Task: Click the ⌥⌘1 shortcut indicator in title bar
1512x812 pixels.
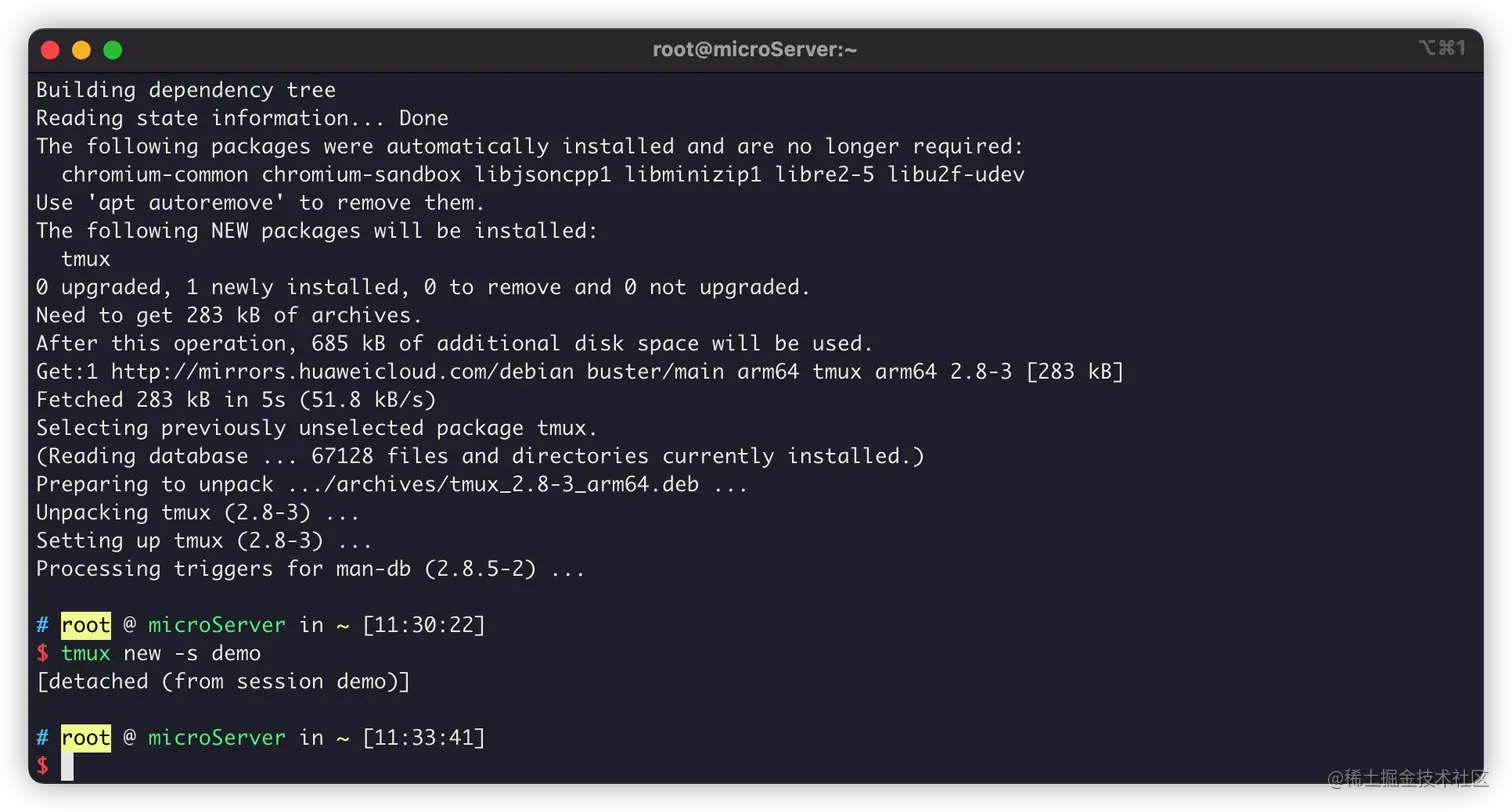Action: click(1441, 48)
